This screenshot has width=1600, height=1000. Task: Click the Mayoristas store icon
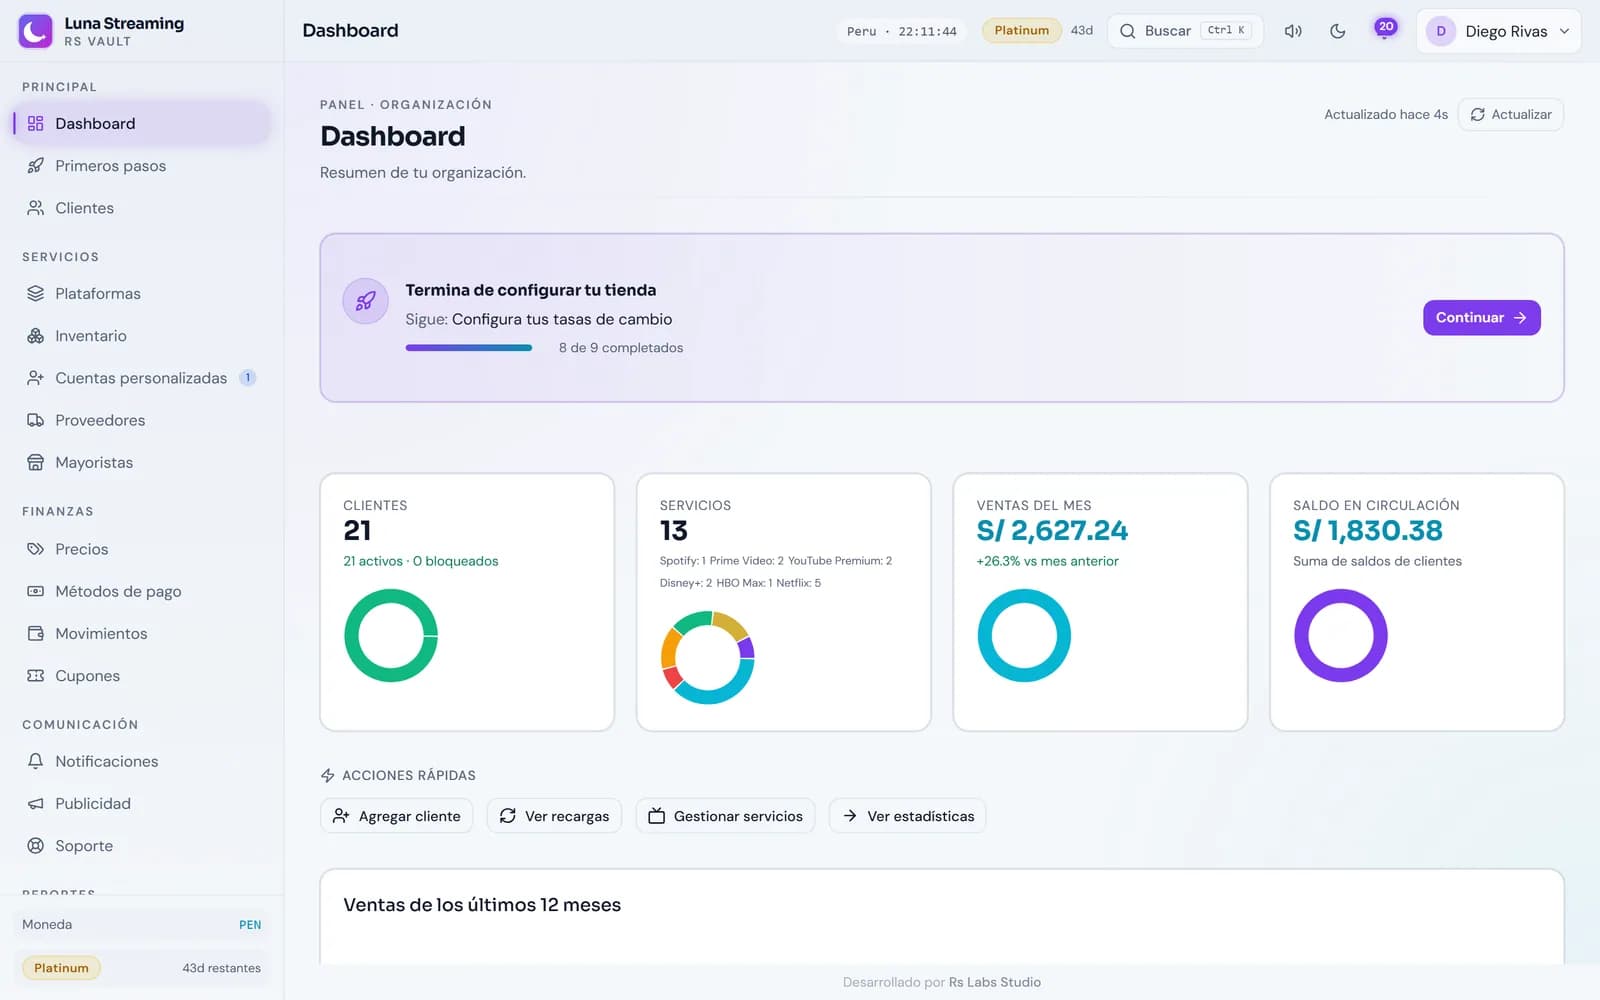pos(36,463)
